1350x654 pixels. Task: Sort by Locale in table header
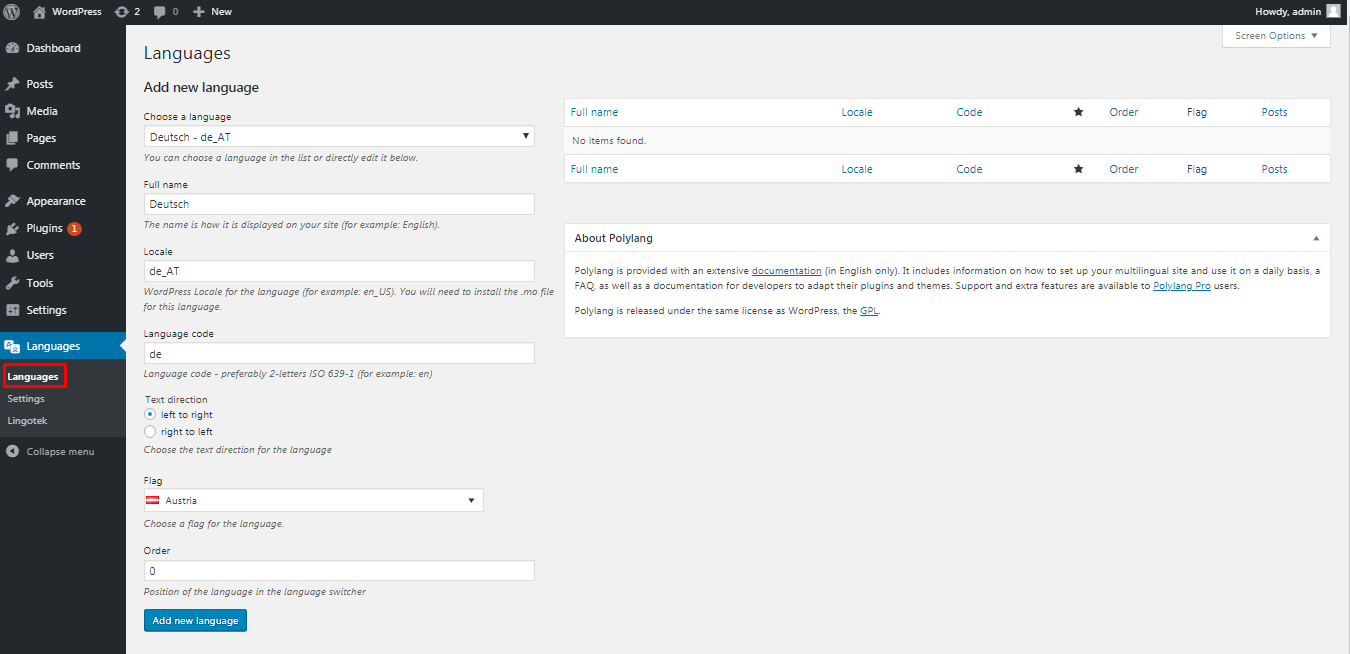857,112
